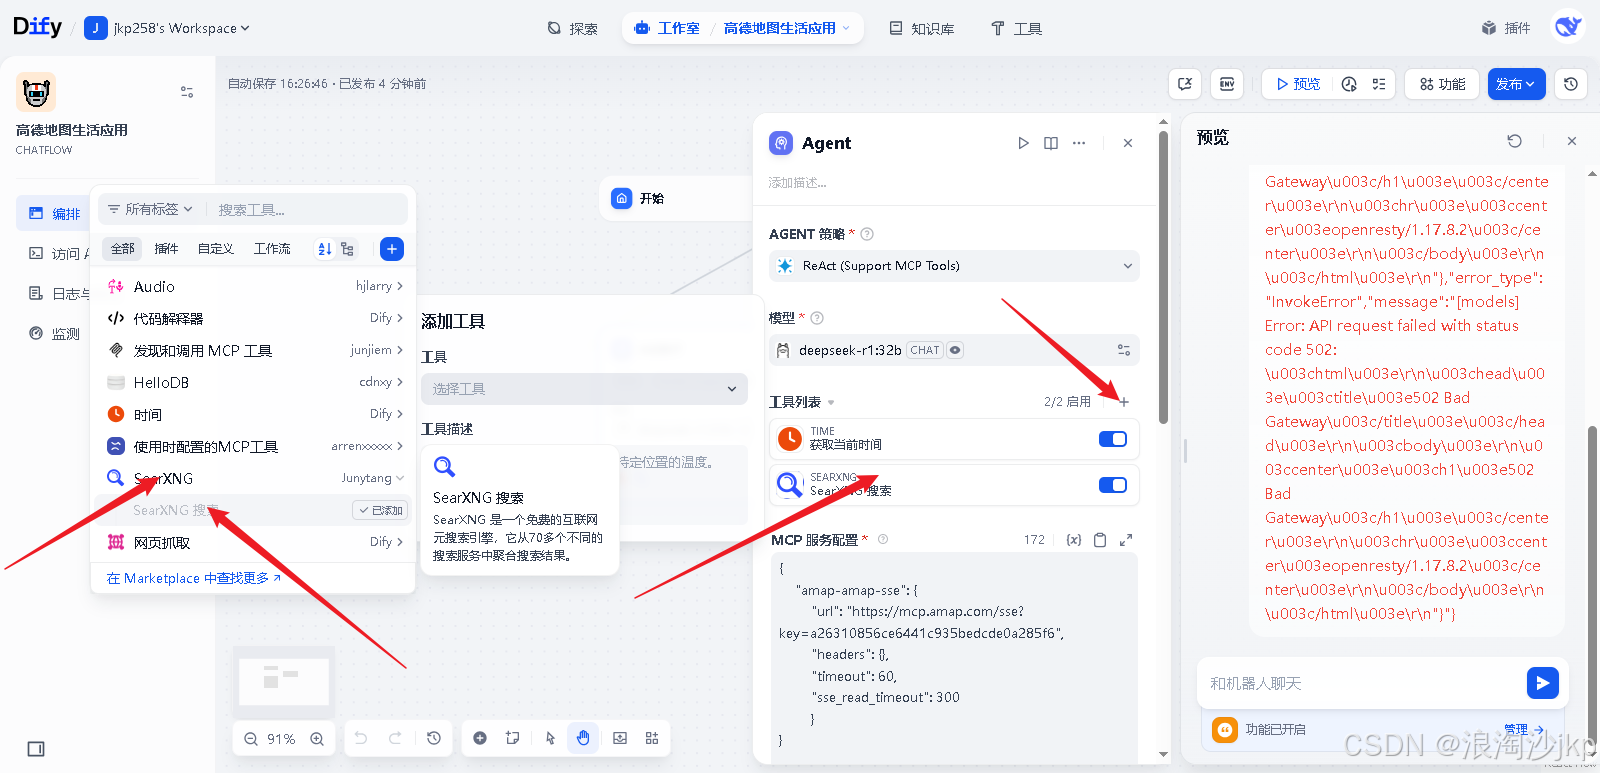
Task: Select the 全部 tab
Action: (x=123, y=249)
